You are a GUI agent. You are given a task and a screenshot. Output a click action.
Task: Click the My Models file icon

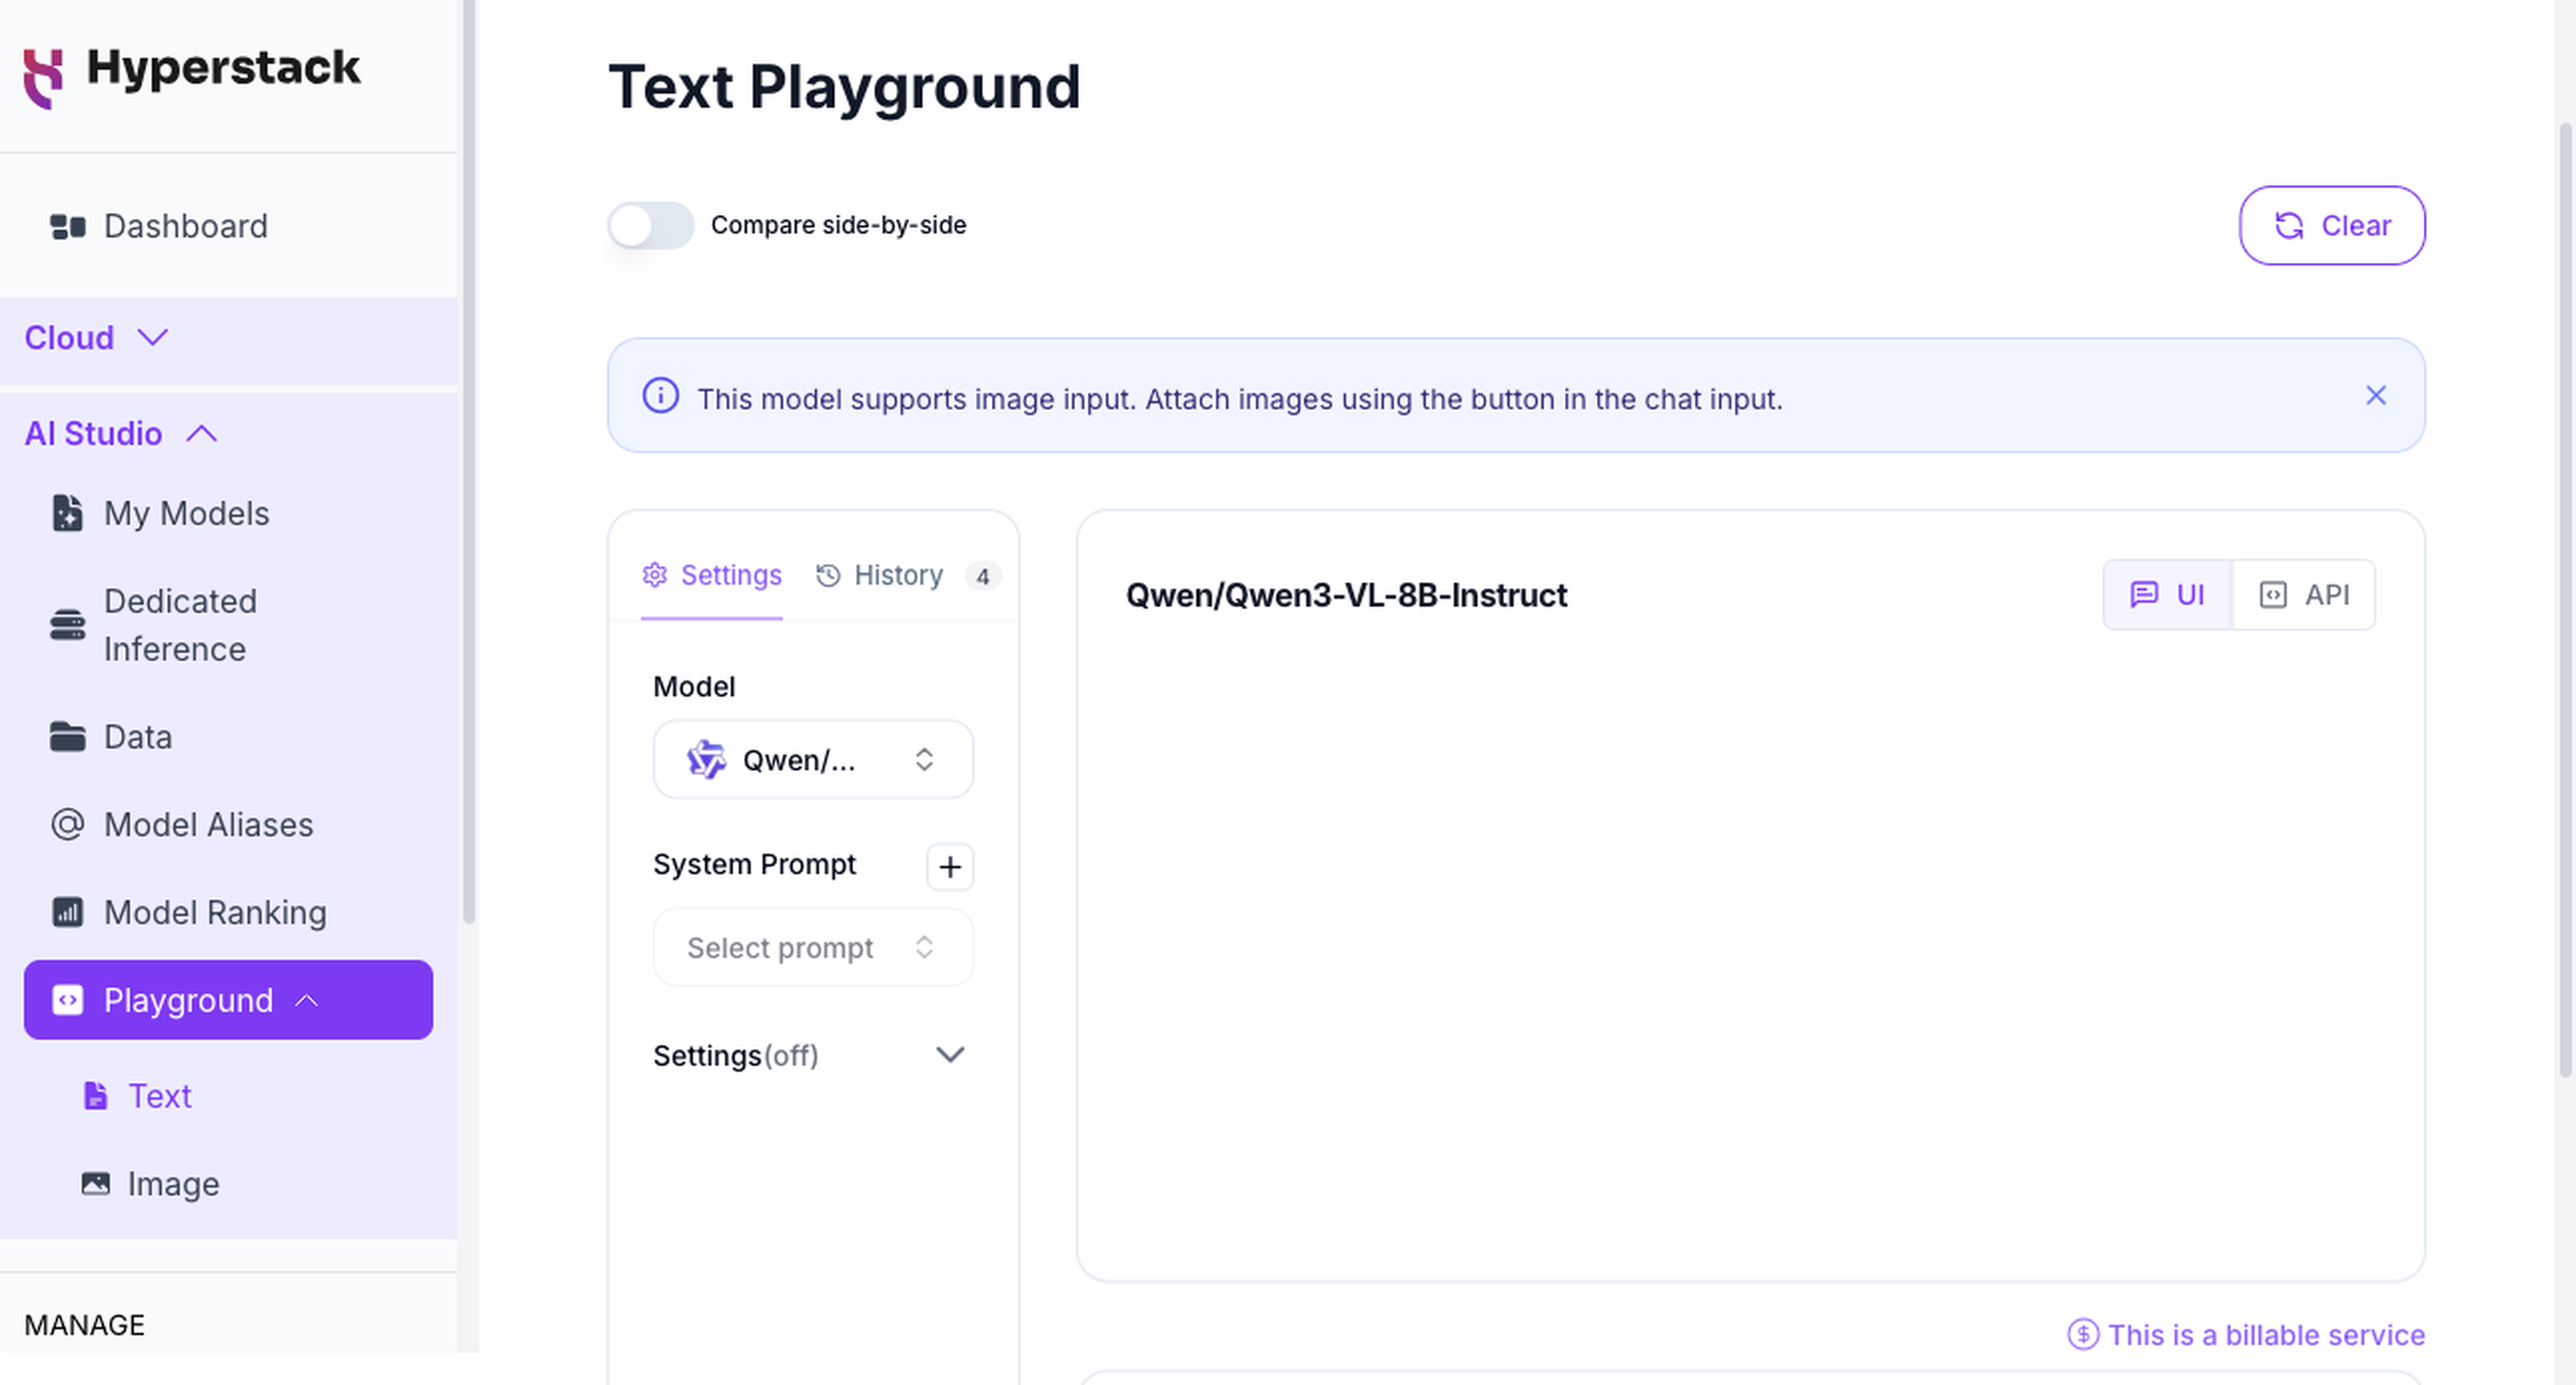(67, 513)
